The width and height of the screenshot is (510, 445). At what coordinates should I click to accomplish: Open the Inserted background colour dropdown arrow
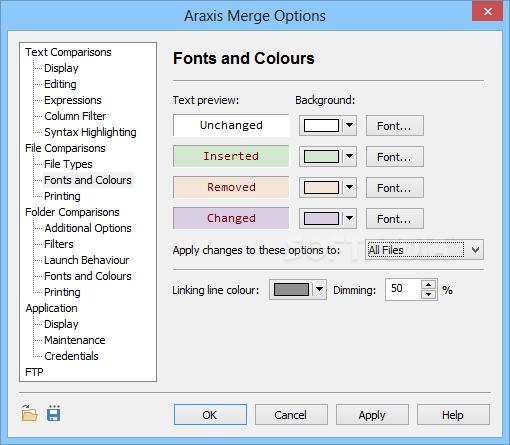[x=349, y=156]
